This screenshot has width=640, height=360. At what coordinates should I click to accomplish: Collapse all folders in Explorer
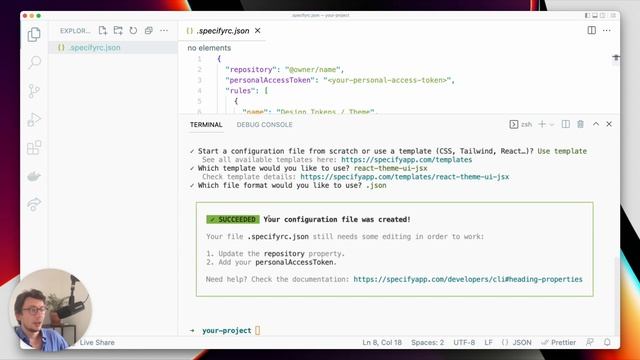[149, 31]
